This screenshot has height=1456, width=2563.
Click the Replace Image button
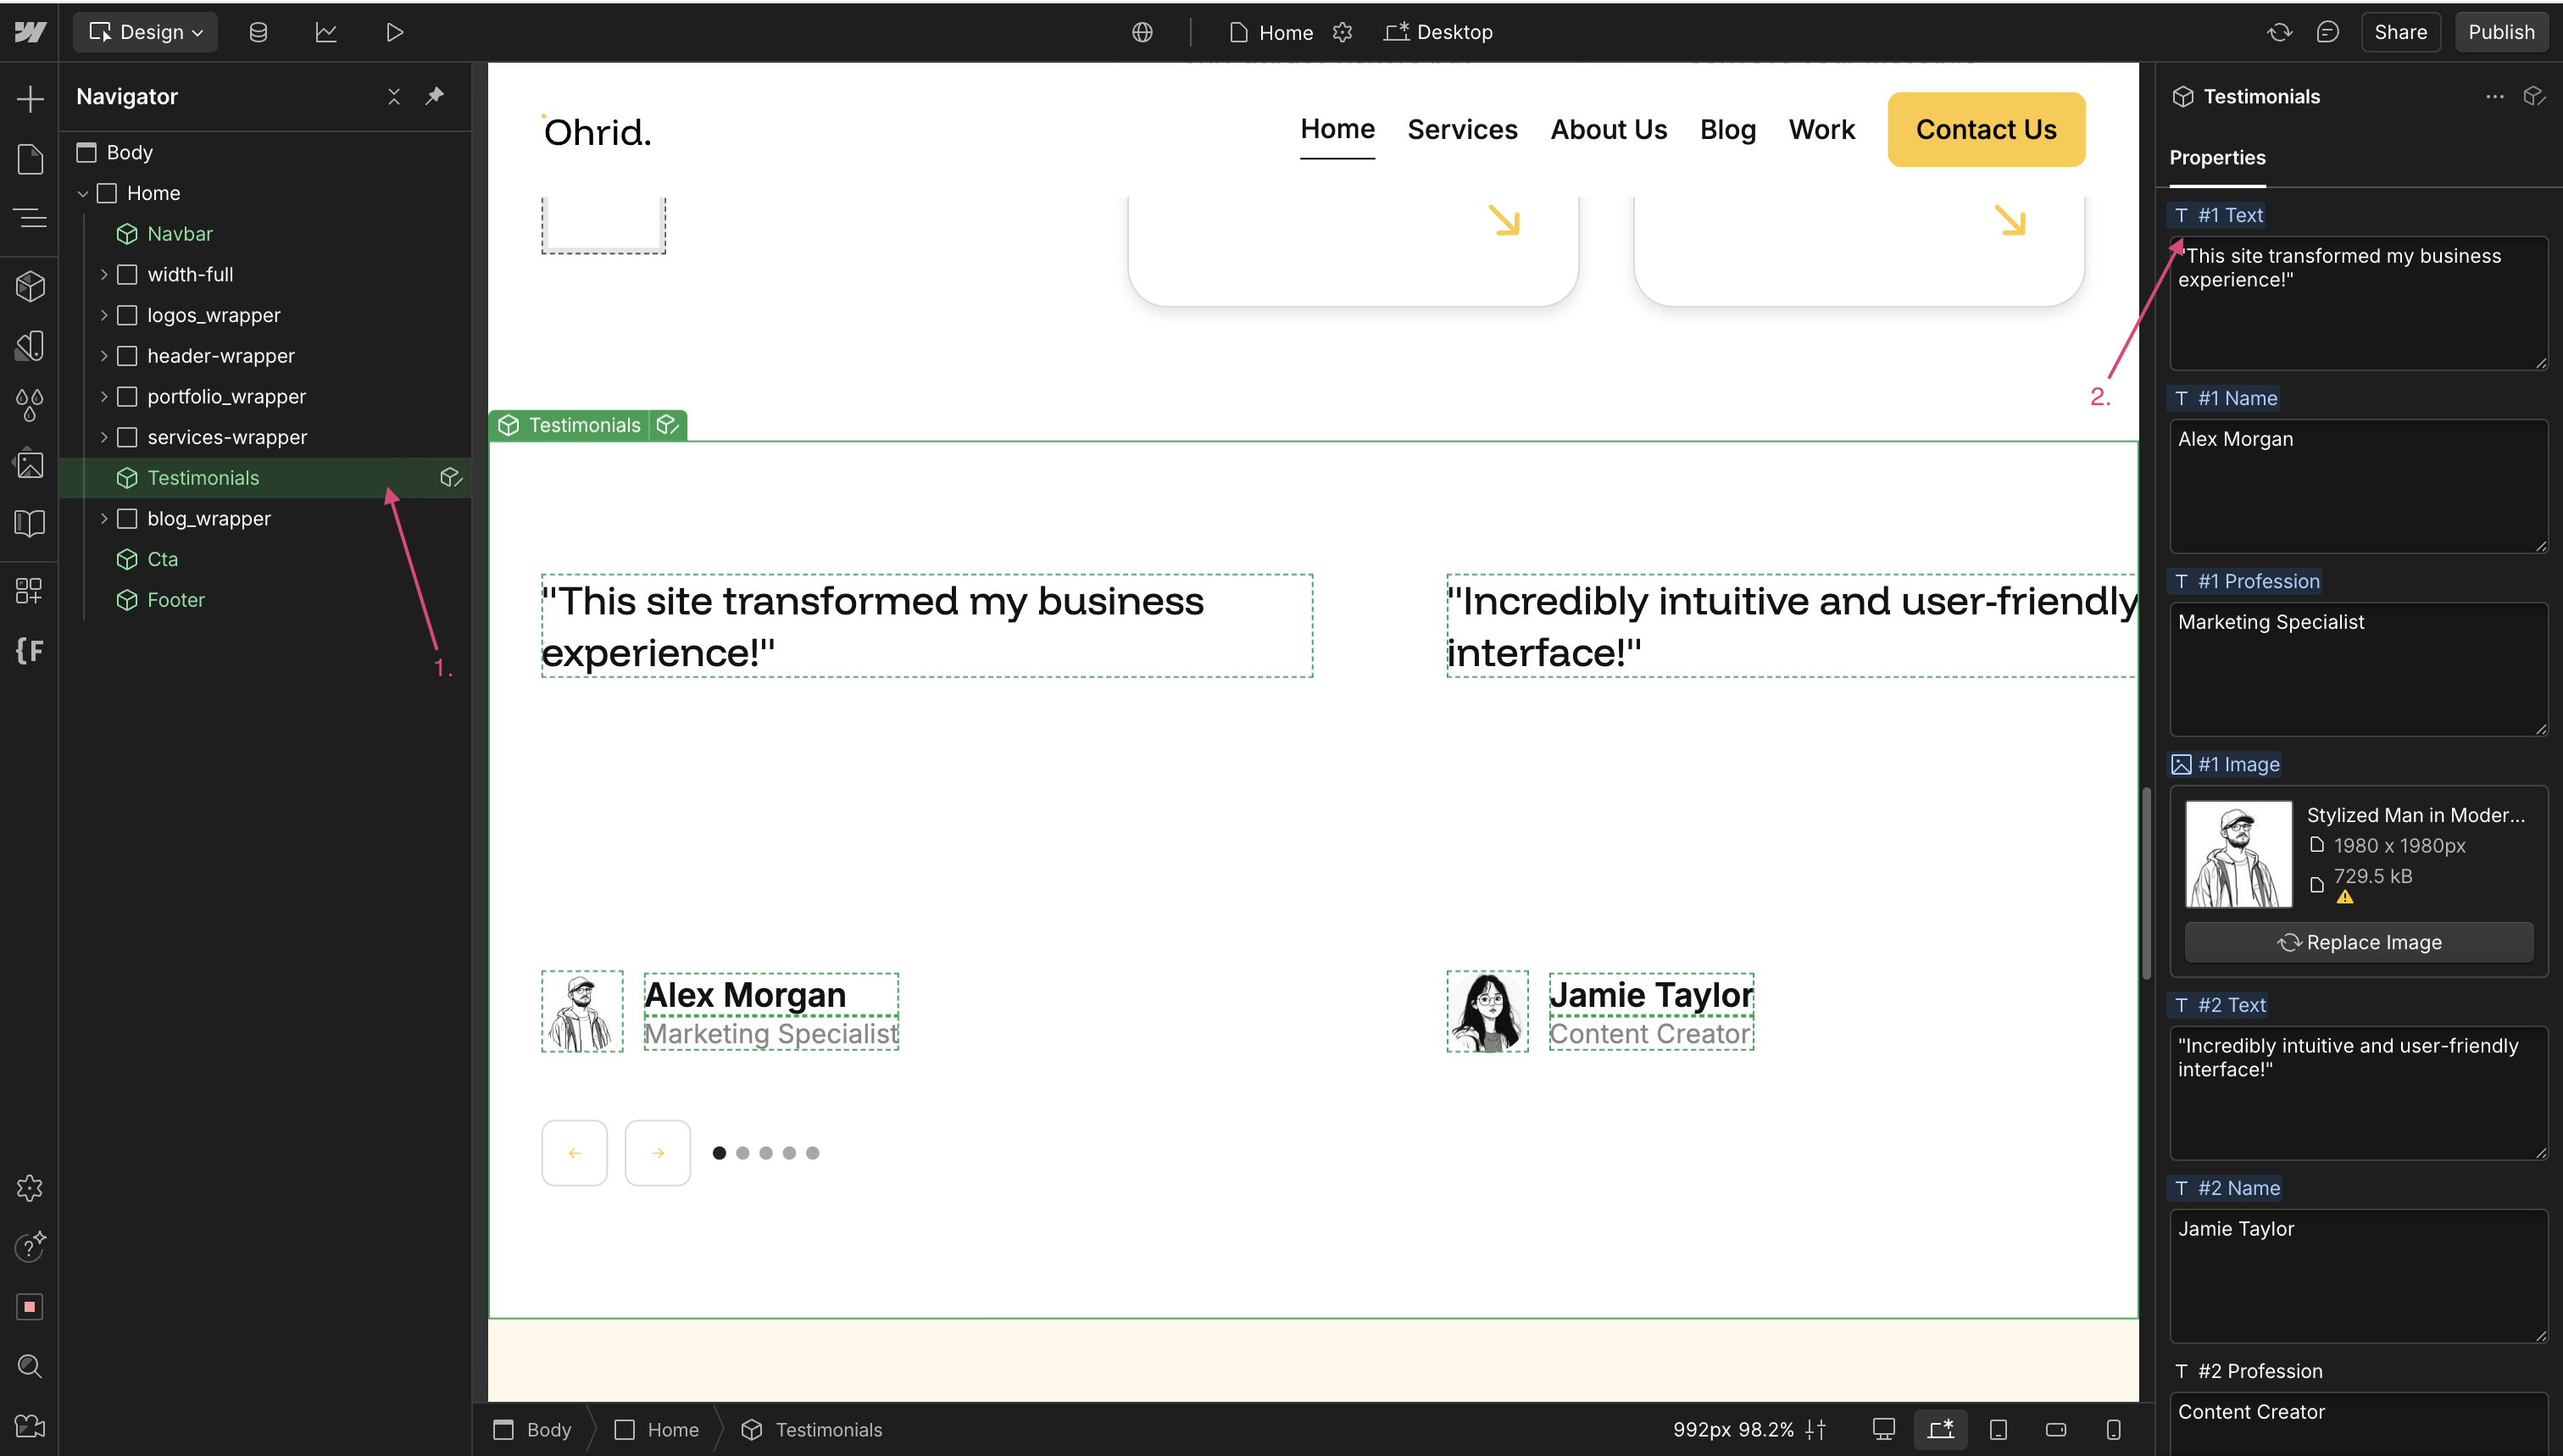(x=2359, y=942)
